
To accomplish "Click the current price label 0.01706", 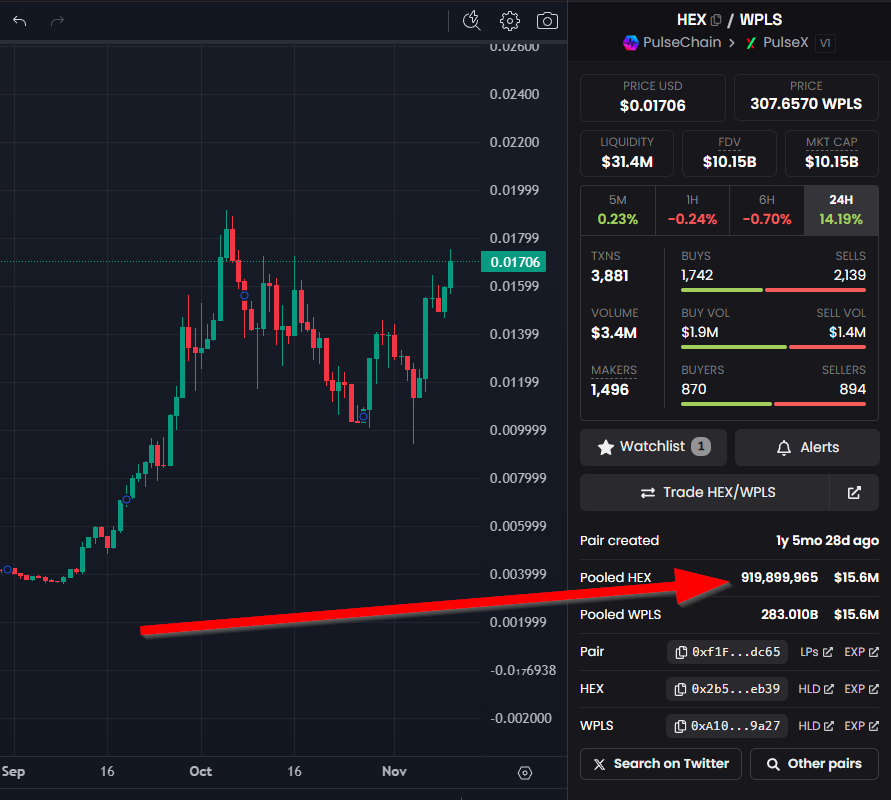I will 514,262.
